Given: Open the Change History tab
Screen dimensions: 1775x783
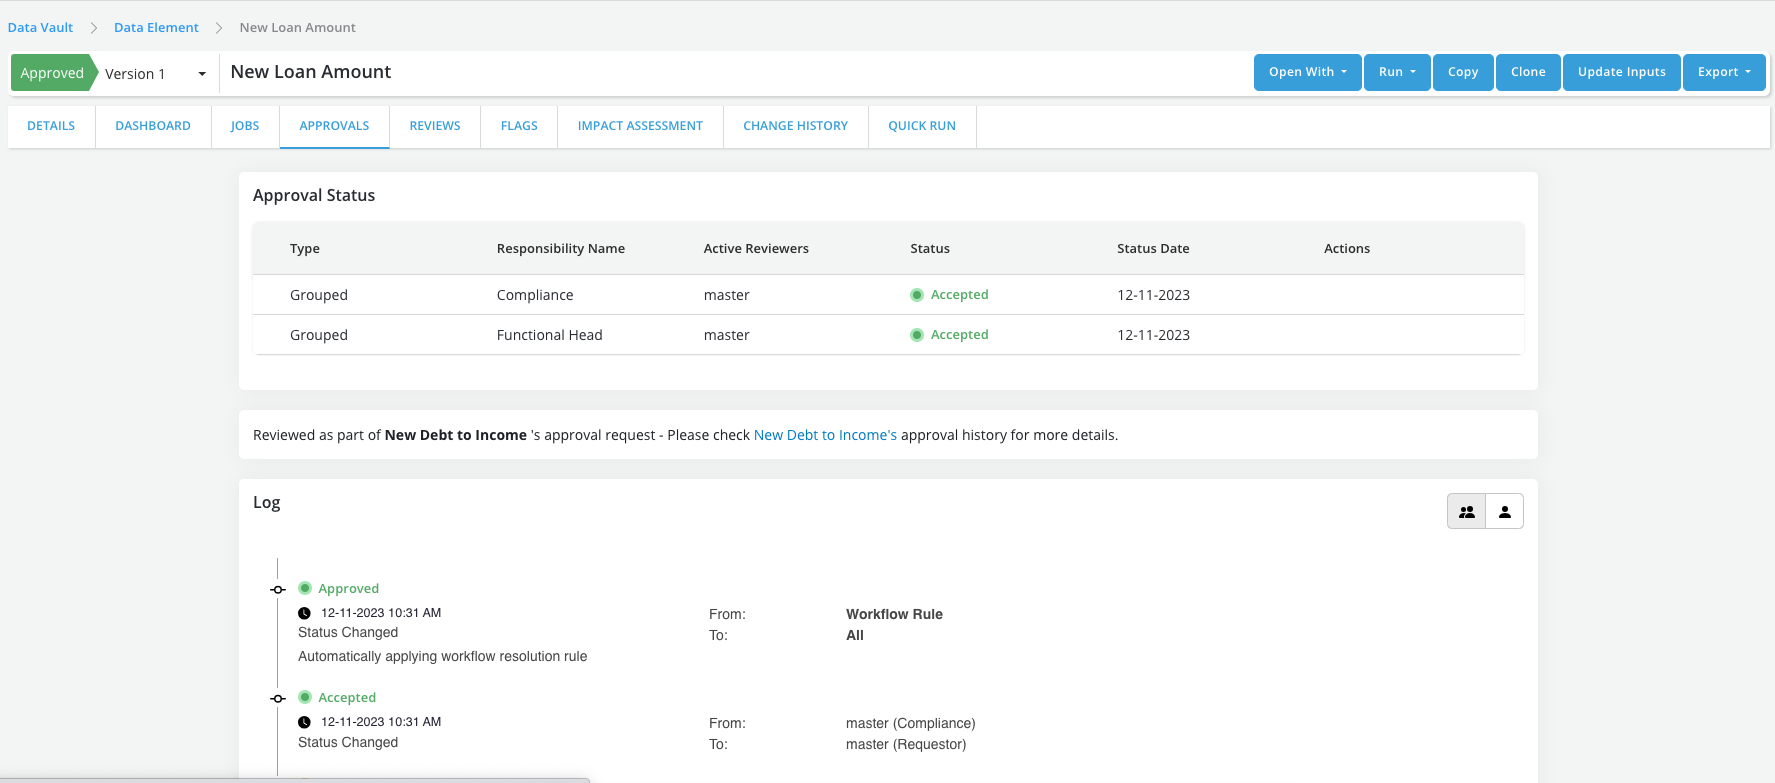Looking at the screenshot, I should [x=795, y=126].
